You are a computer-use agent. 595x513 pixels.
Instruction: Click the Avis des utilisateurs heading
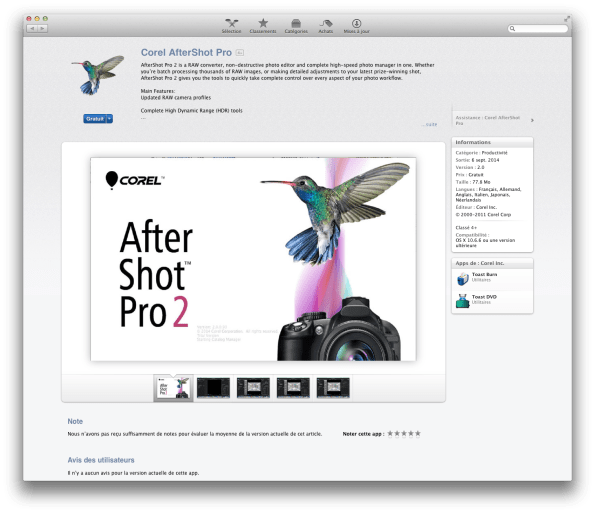[x=101, y=460]
